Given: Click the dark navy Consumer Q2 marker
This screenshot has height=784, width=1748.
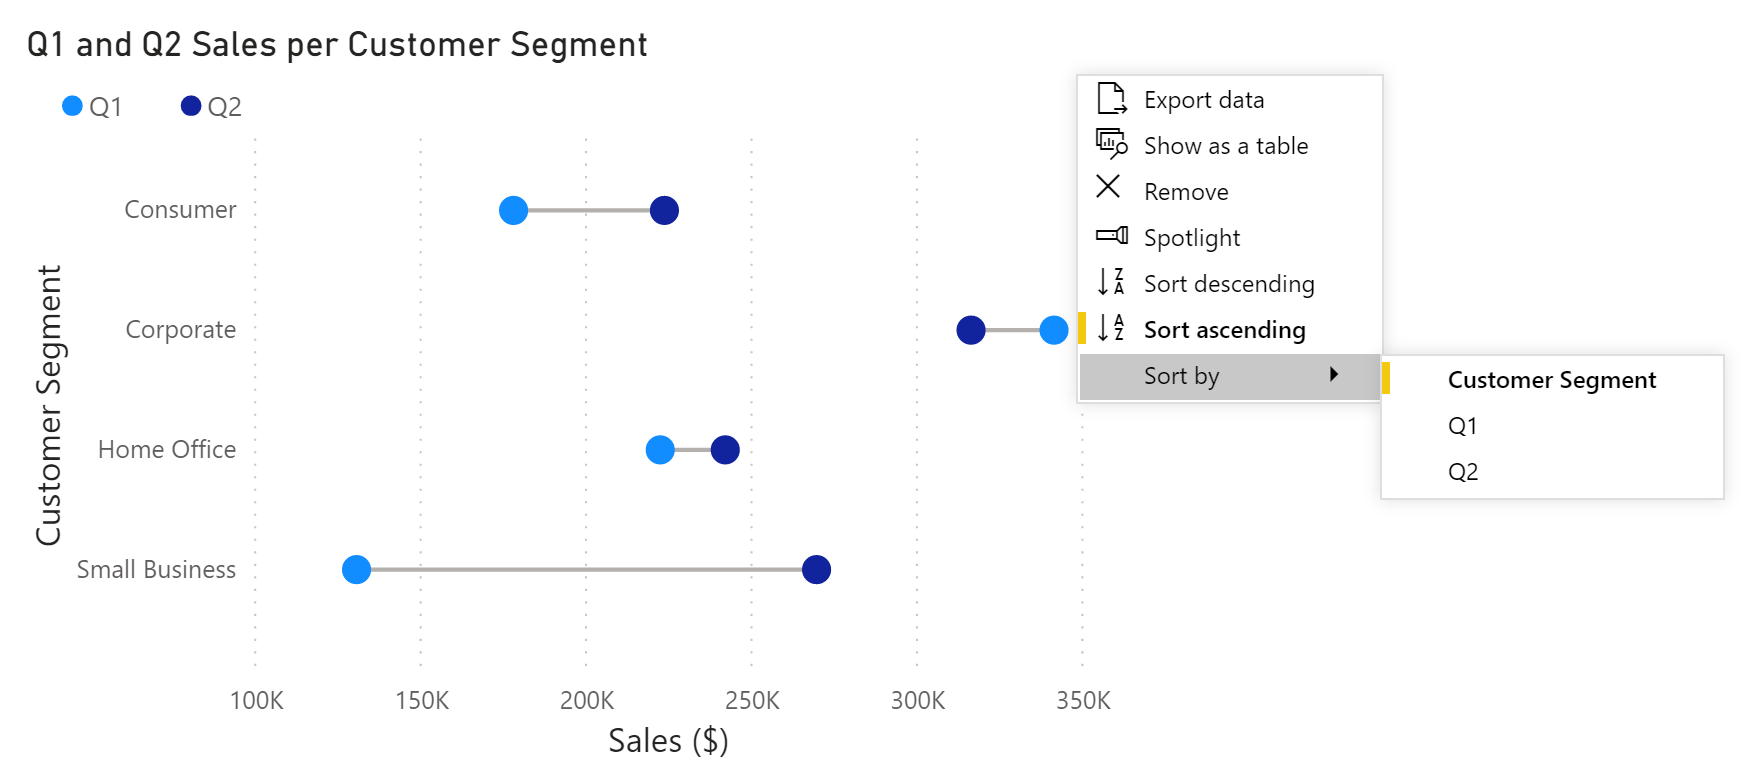Looking at the screenshot, I should click(x=664, y=210).
